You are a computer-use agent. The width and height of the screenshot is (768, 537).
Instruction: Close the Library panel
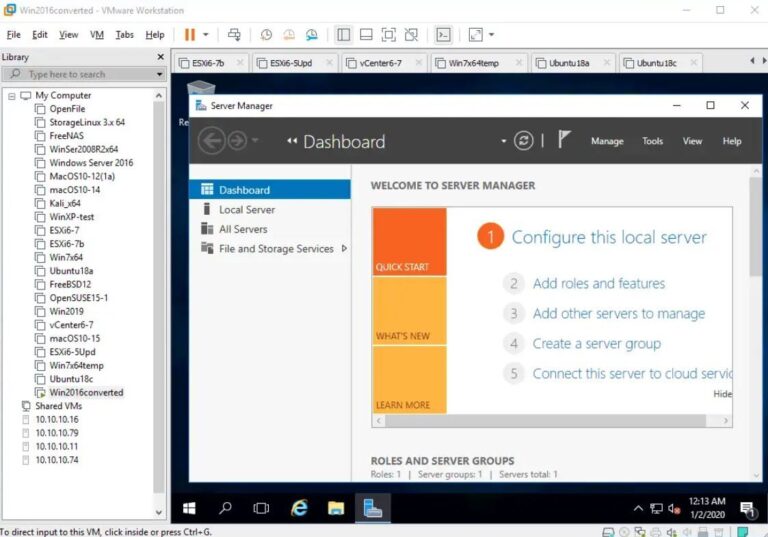tap(160, 57)
